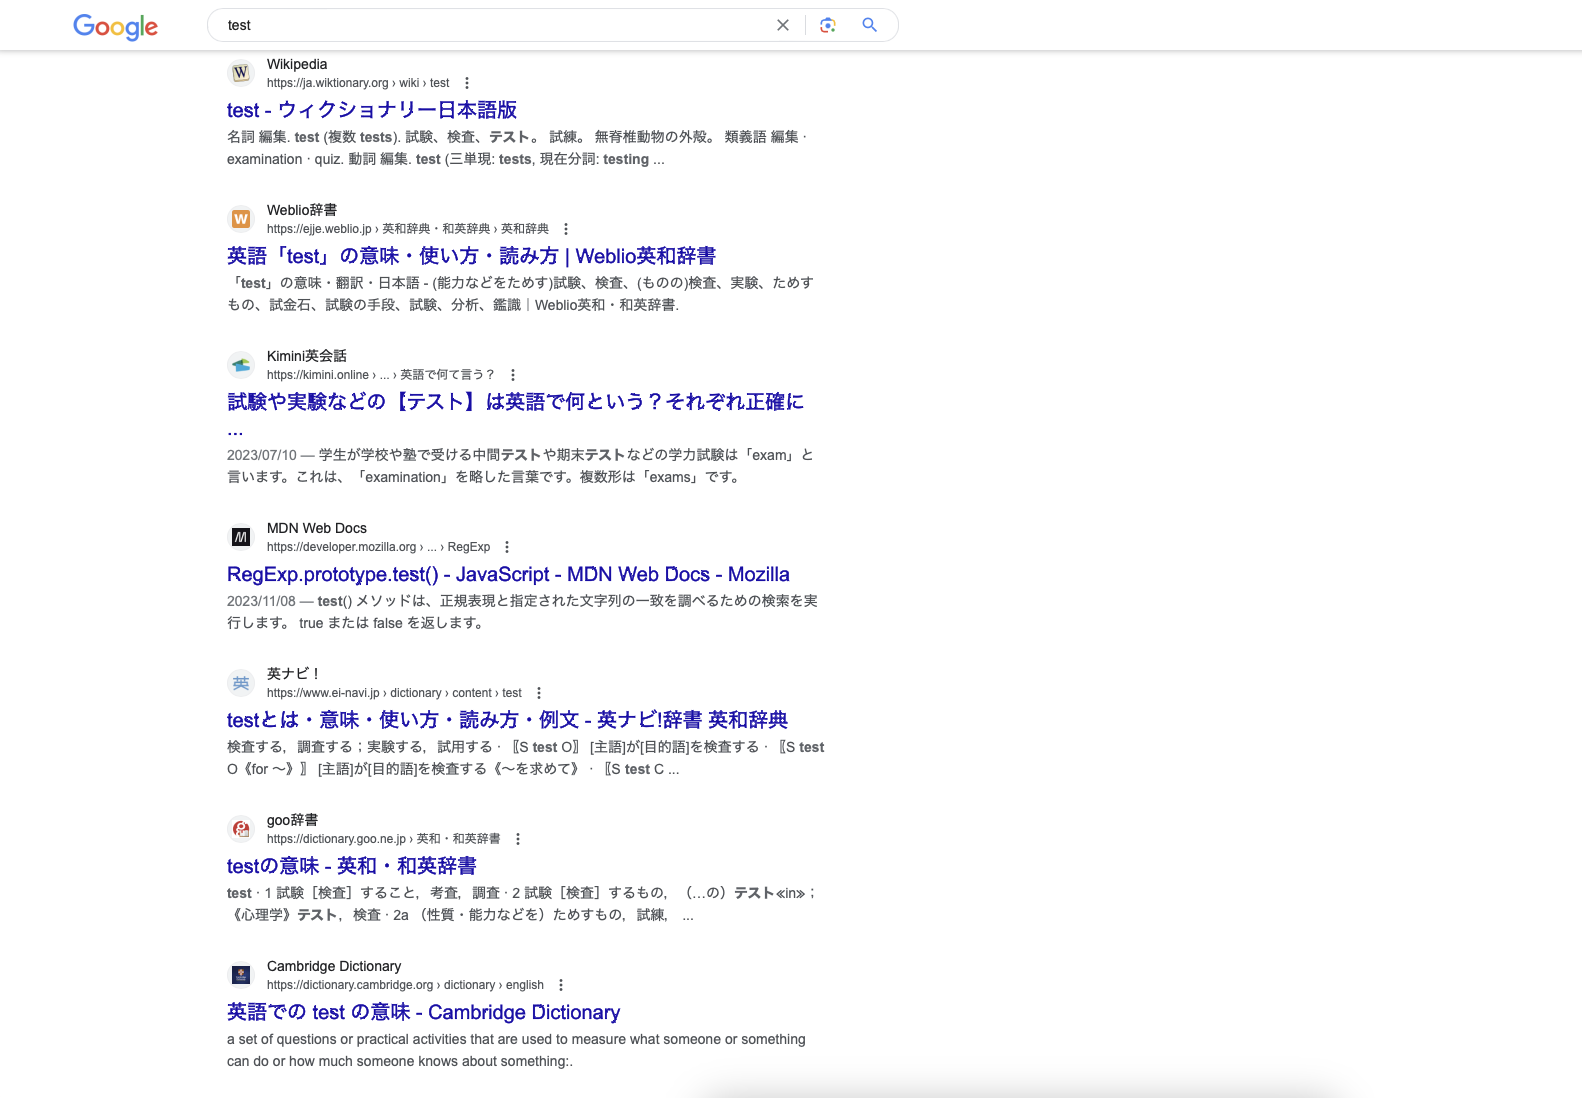
Task: Open Weblio英和辞書 result title link
Action: [x=471, y=256]
